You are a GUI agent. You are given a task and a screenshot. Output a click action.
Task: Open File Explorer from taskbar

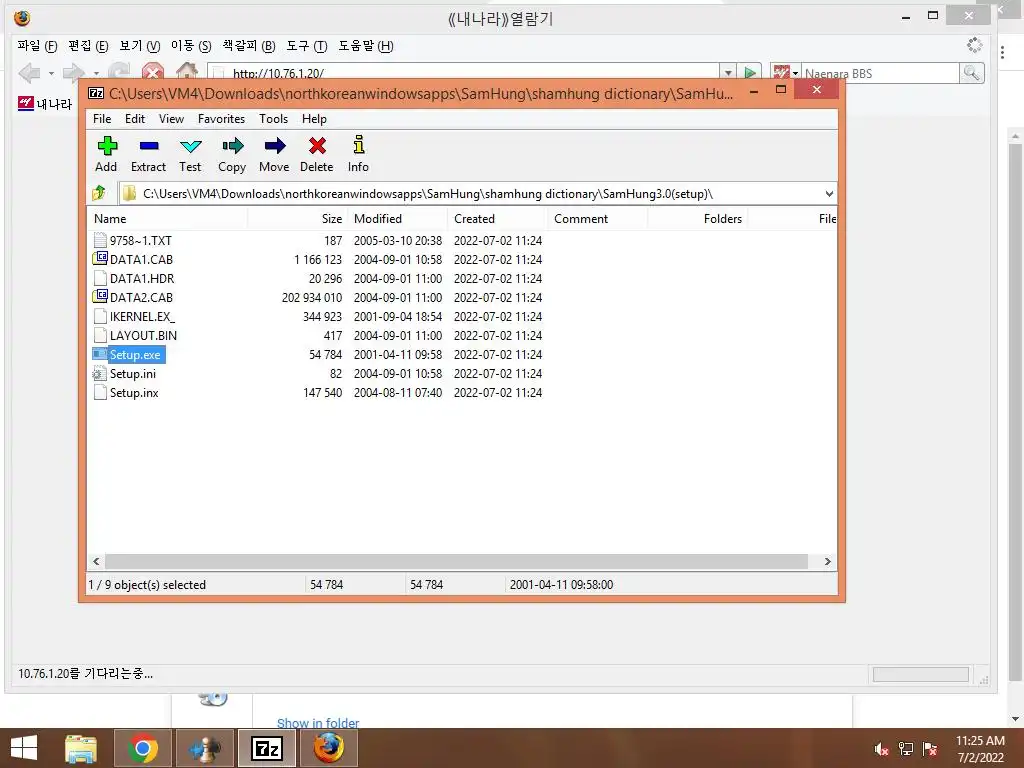[x=81, y=748]
